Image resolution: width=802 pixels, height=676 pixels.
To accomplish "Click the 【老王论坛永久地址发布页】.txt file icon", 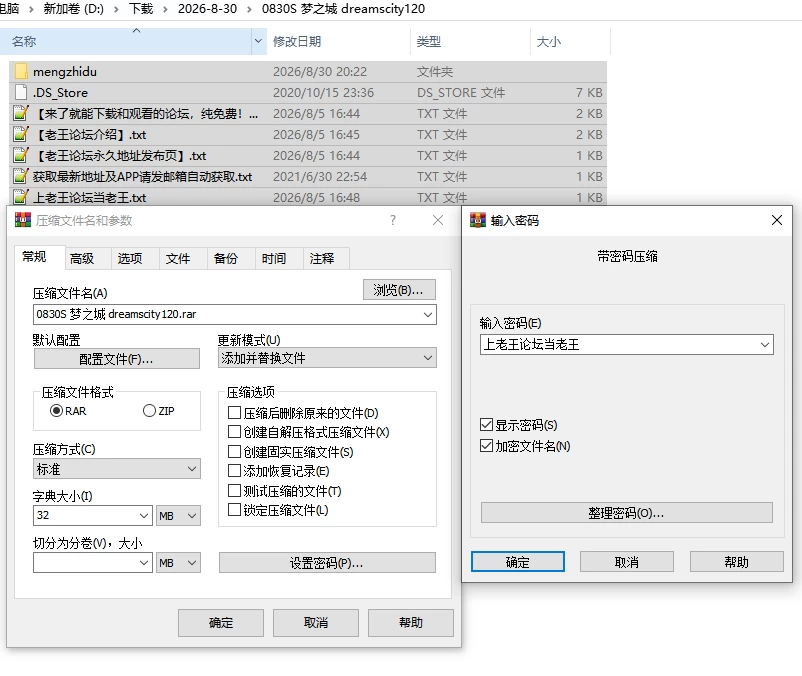I will [21, 155].
